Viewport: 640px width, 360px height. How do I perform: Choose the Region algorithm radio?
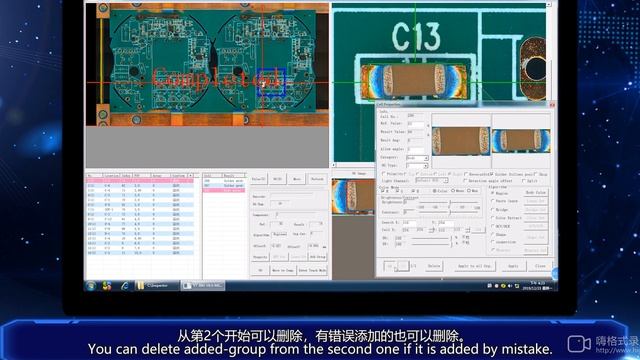point(493,193)
